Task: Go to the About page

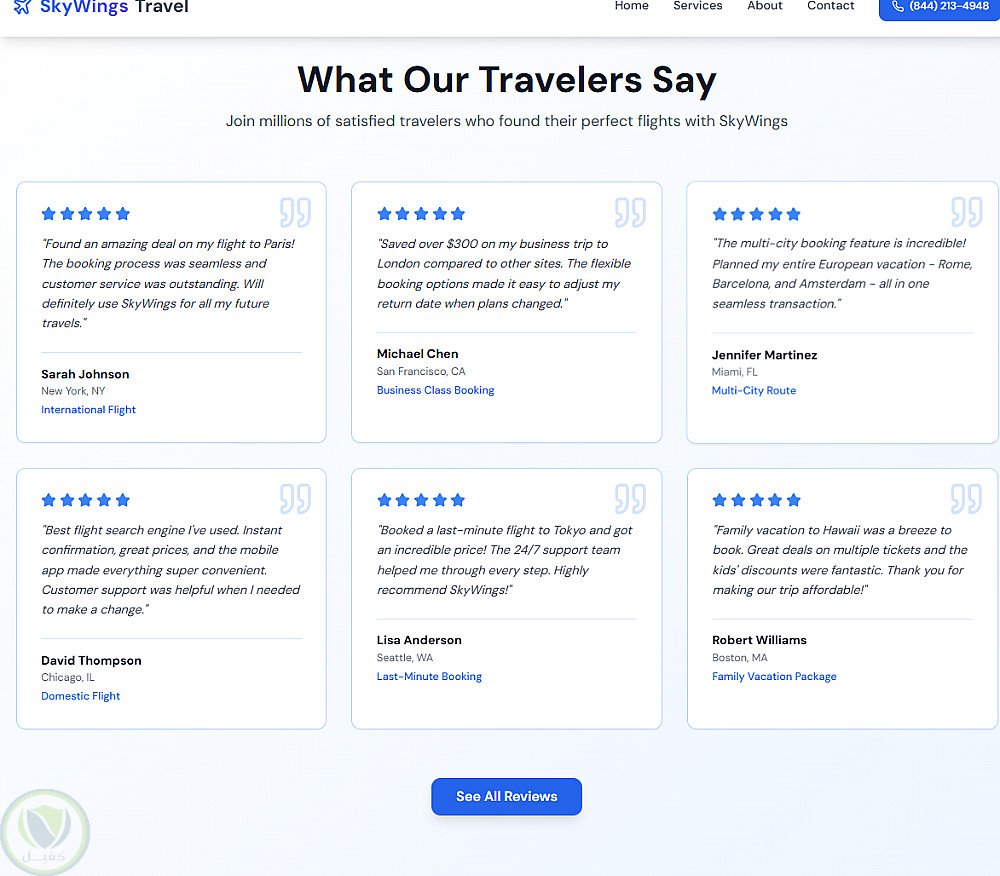Action: 765,6
